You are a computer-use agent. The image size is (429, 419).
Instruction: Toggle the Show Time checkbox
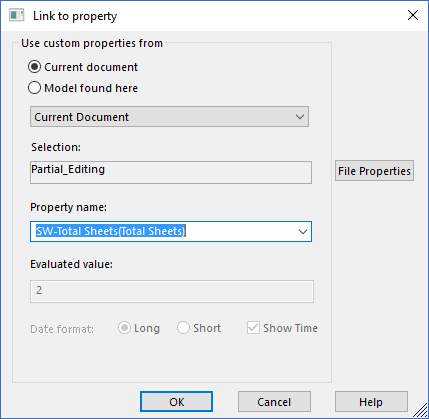tap(253, 328)
